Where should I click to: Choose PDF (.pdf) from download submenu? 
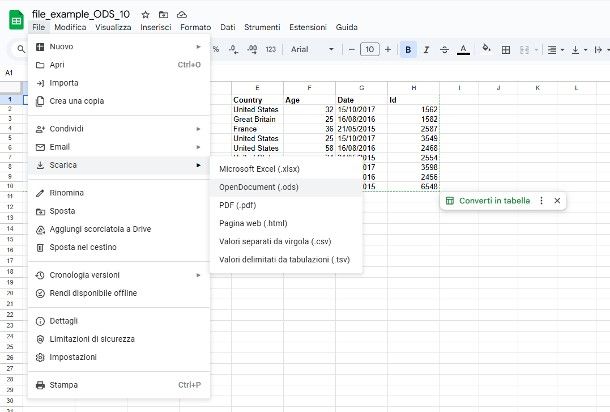(x=239, y=205)
